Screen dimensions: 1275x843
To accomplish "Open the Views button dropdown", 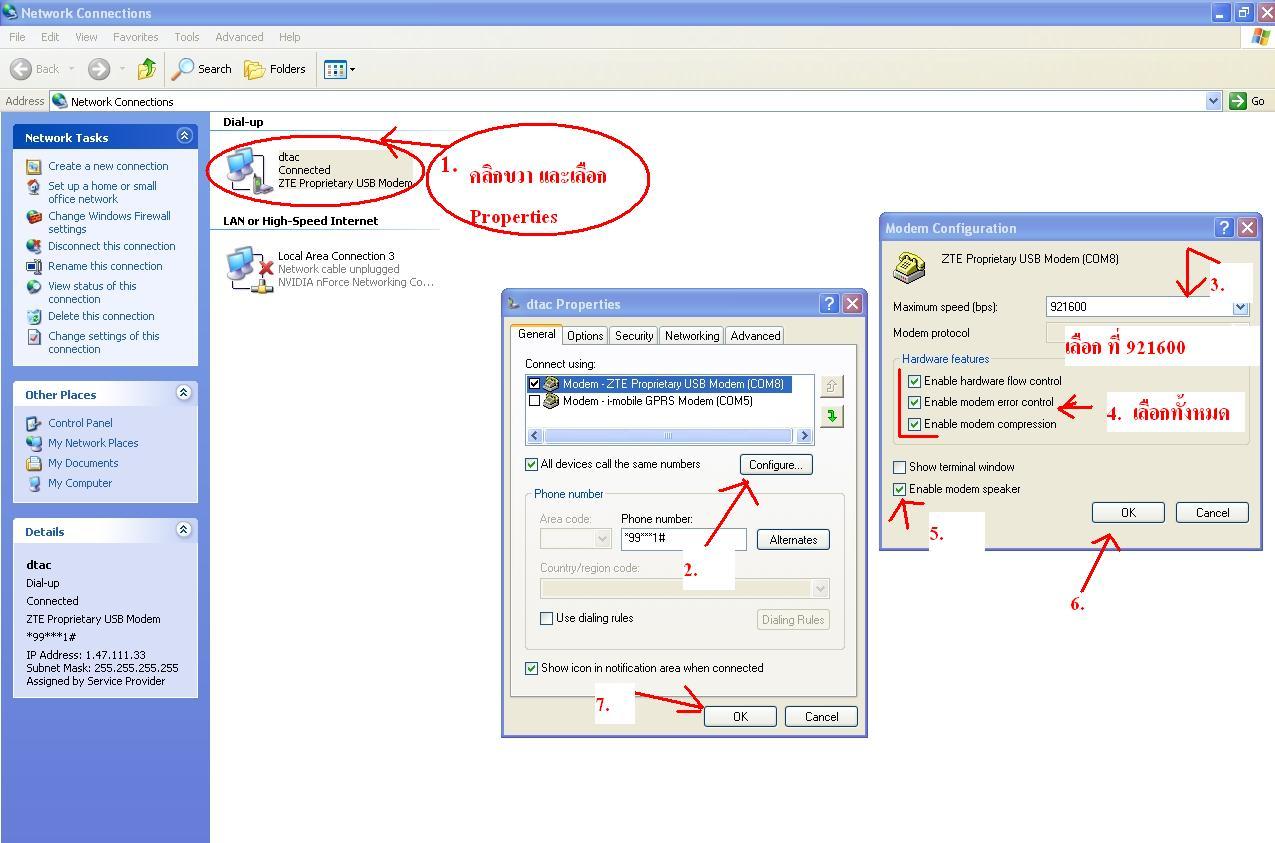I will pos(340,69).
